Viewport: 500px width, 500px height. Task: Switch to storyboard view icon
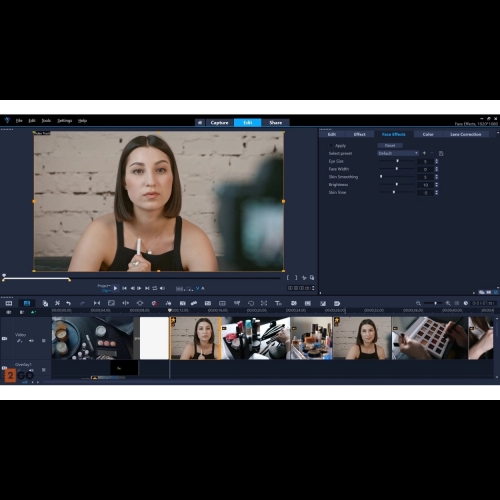[9, 303]
